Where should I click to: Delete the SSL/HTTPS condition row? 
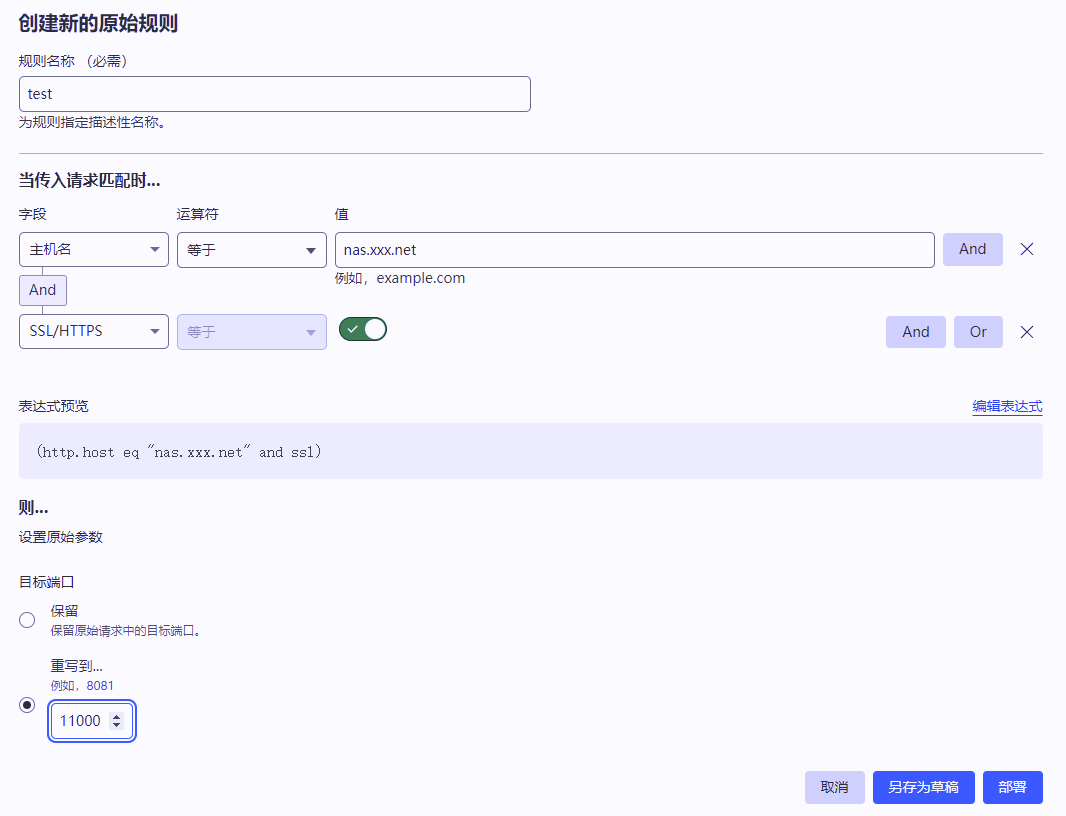click(1026, 332)
